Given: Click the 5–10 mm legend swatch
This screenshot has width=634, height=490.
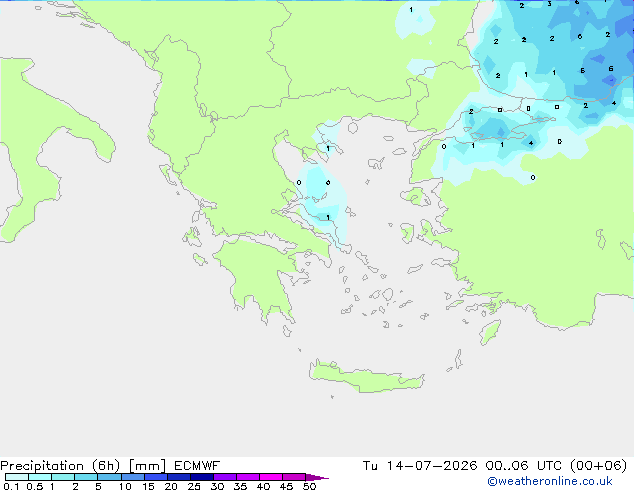Looking at the screenshot, I should tap(109, 477).
